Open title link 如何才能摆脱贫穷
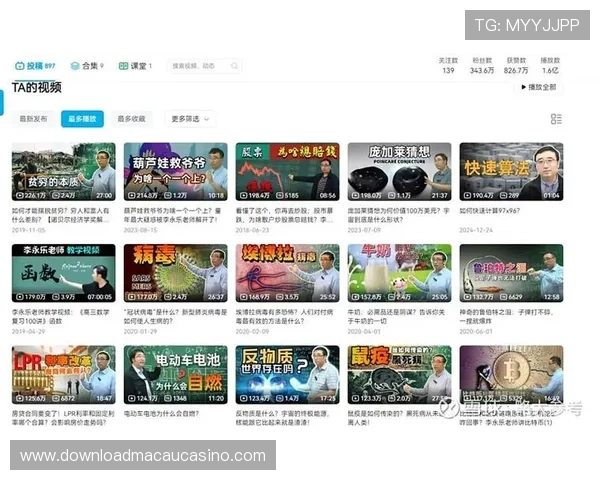 click(x=61, y=215)
